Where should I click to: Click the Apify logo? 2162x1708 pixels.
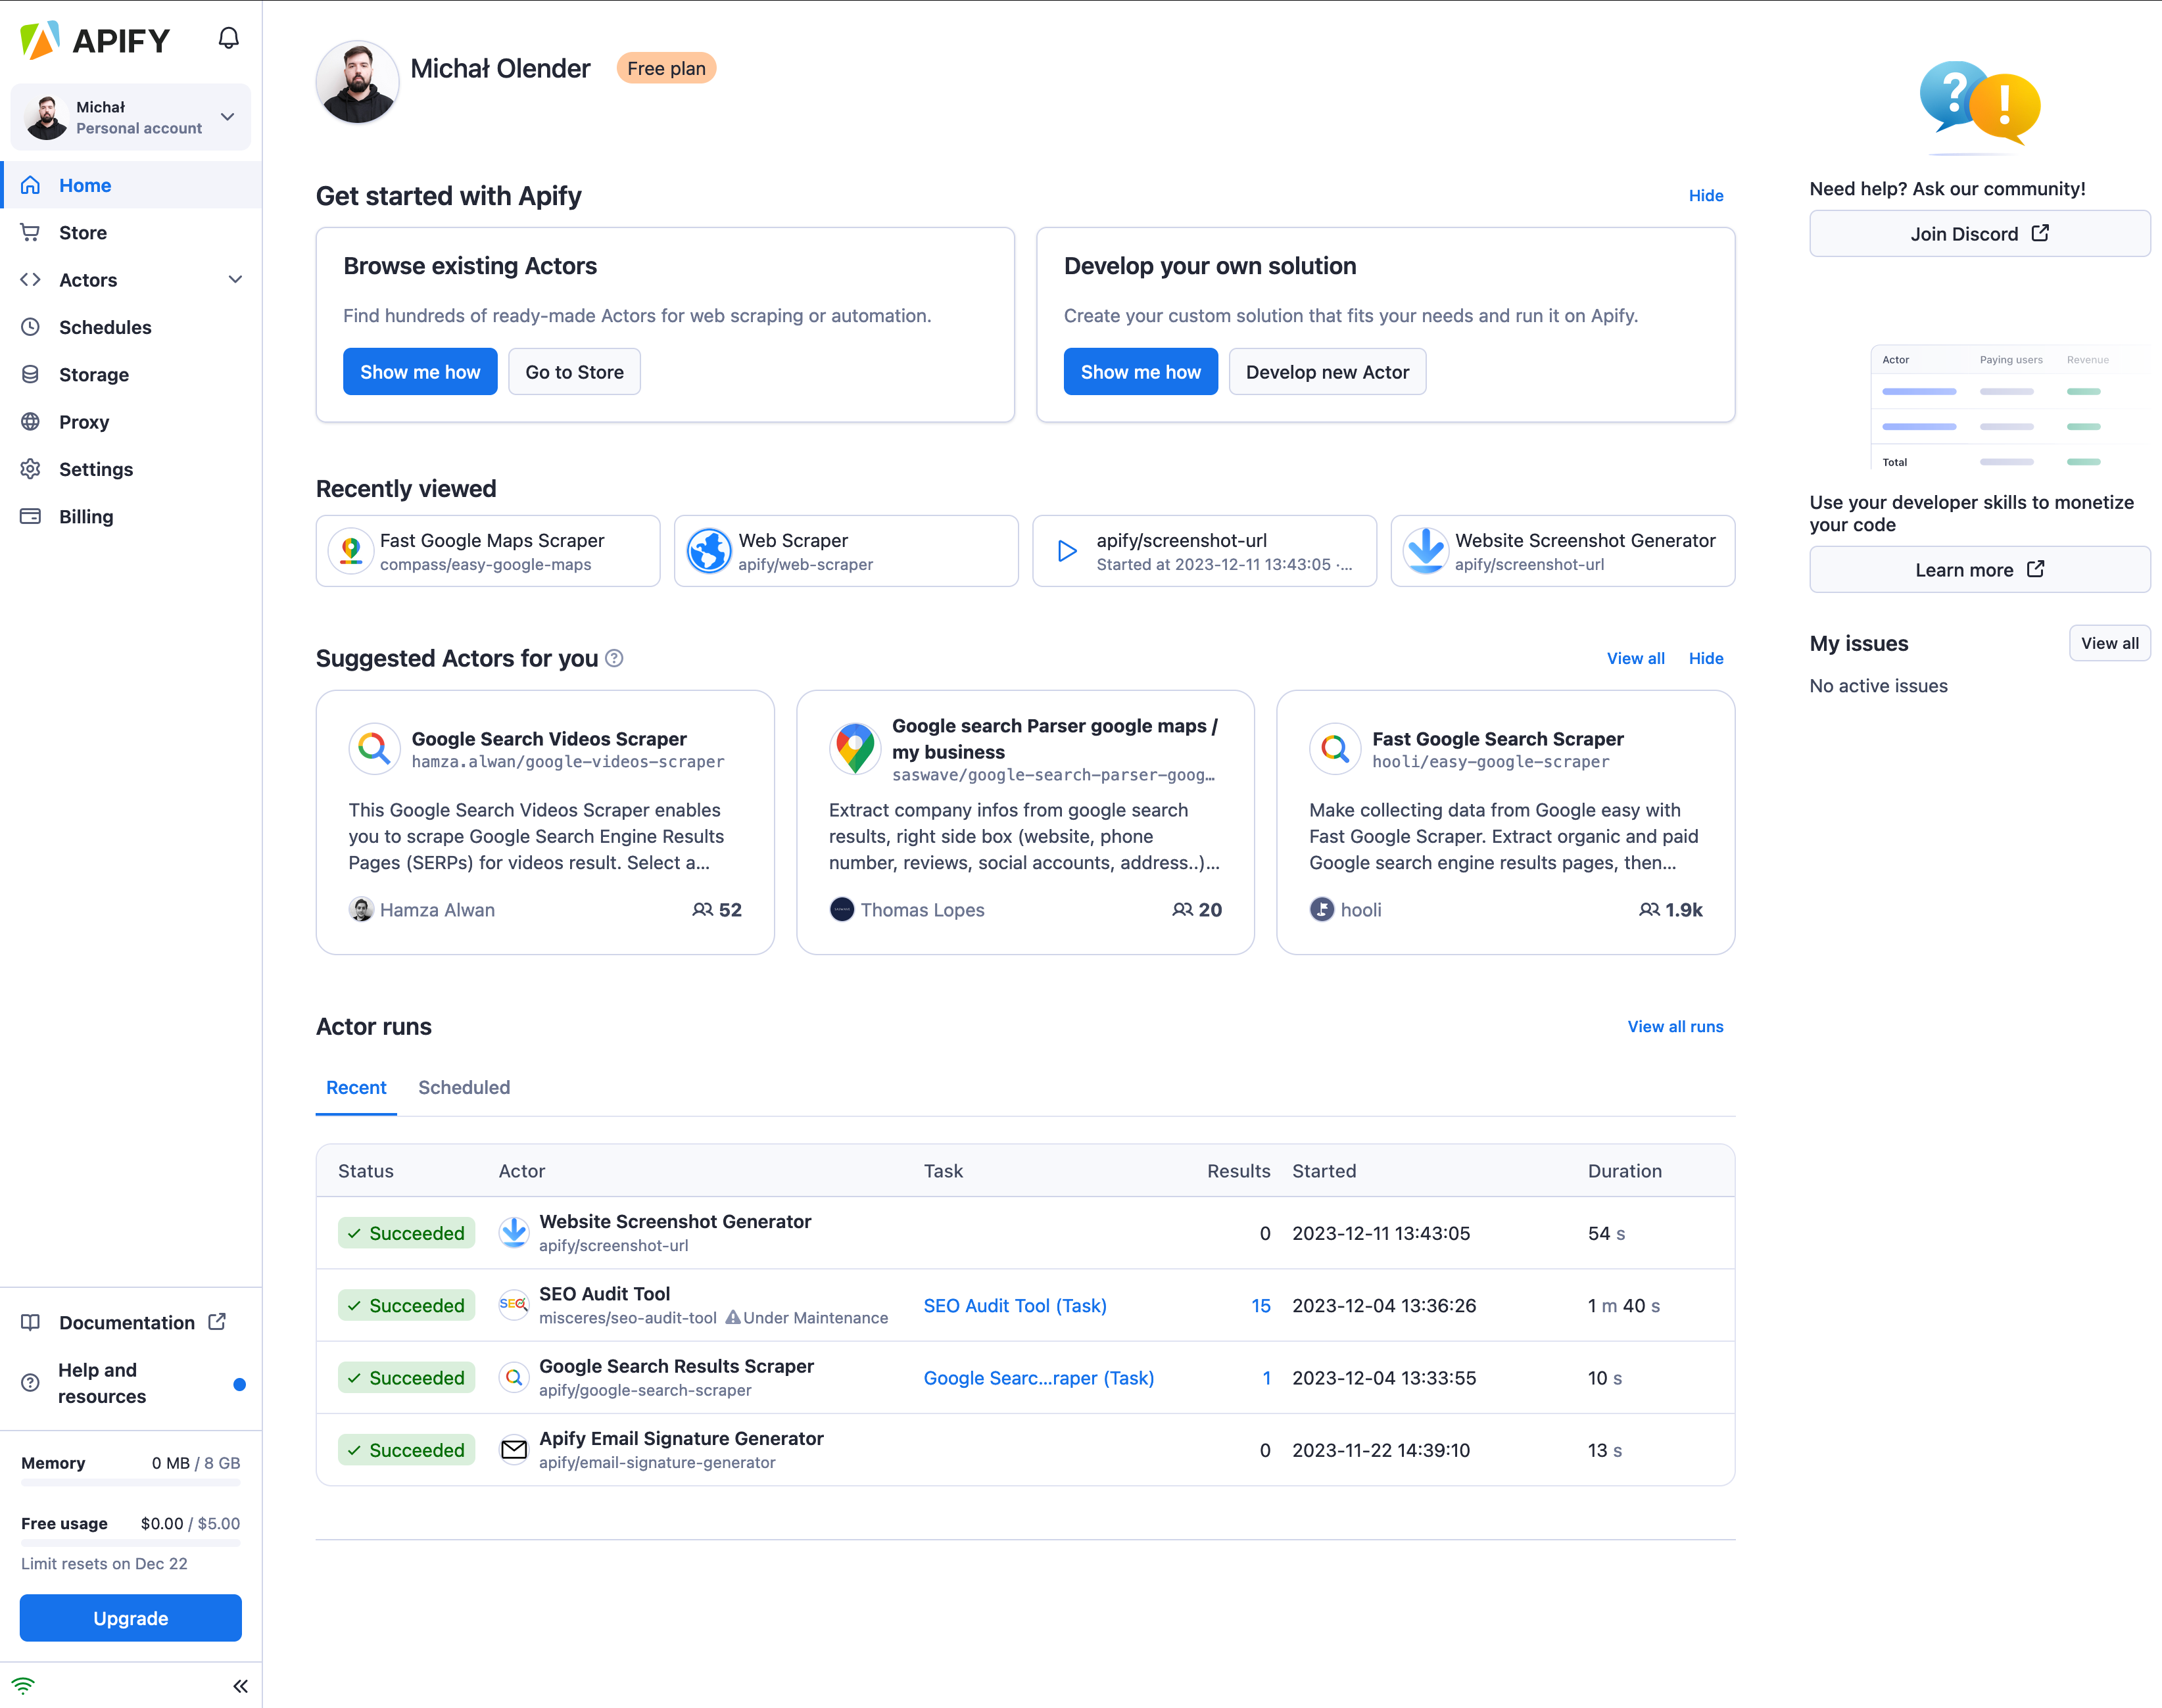point(95,41)
